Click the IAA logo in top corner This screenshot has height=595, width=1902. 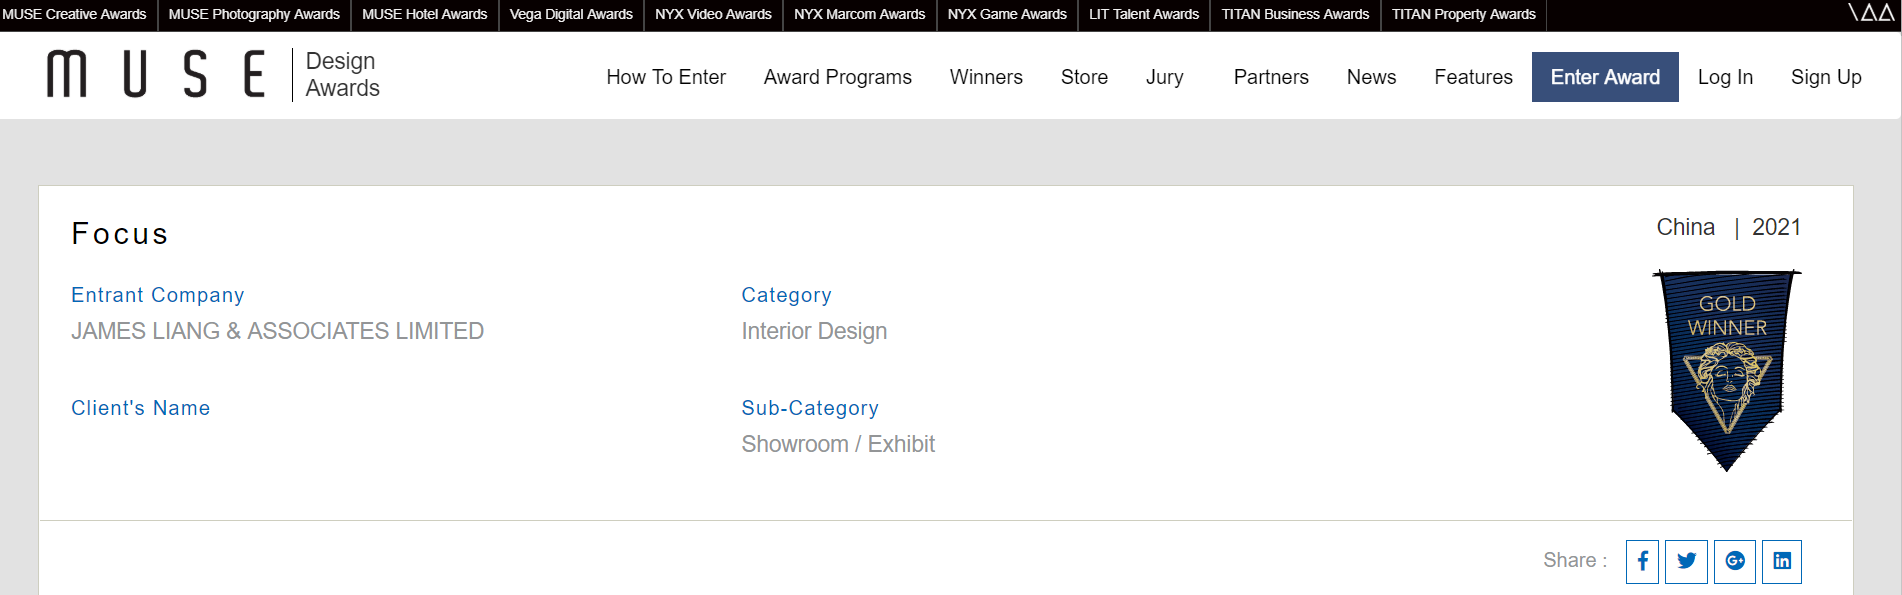(1871, 13)
